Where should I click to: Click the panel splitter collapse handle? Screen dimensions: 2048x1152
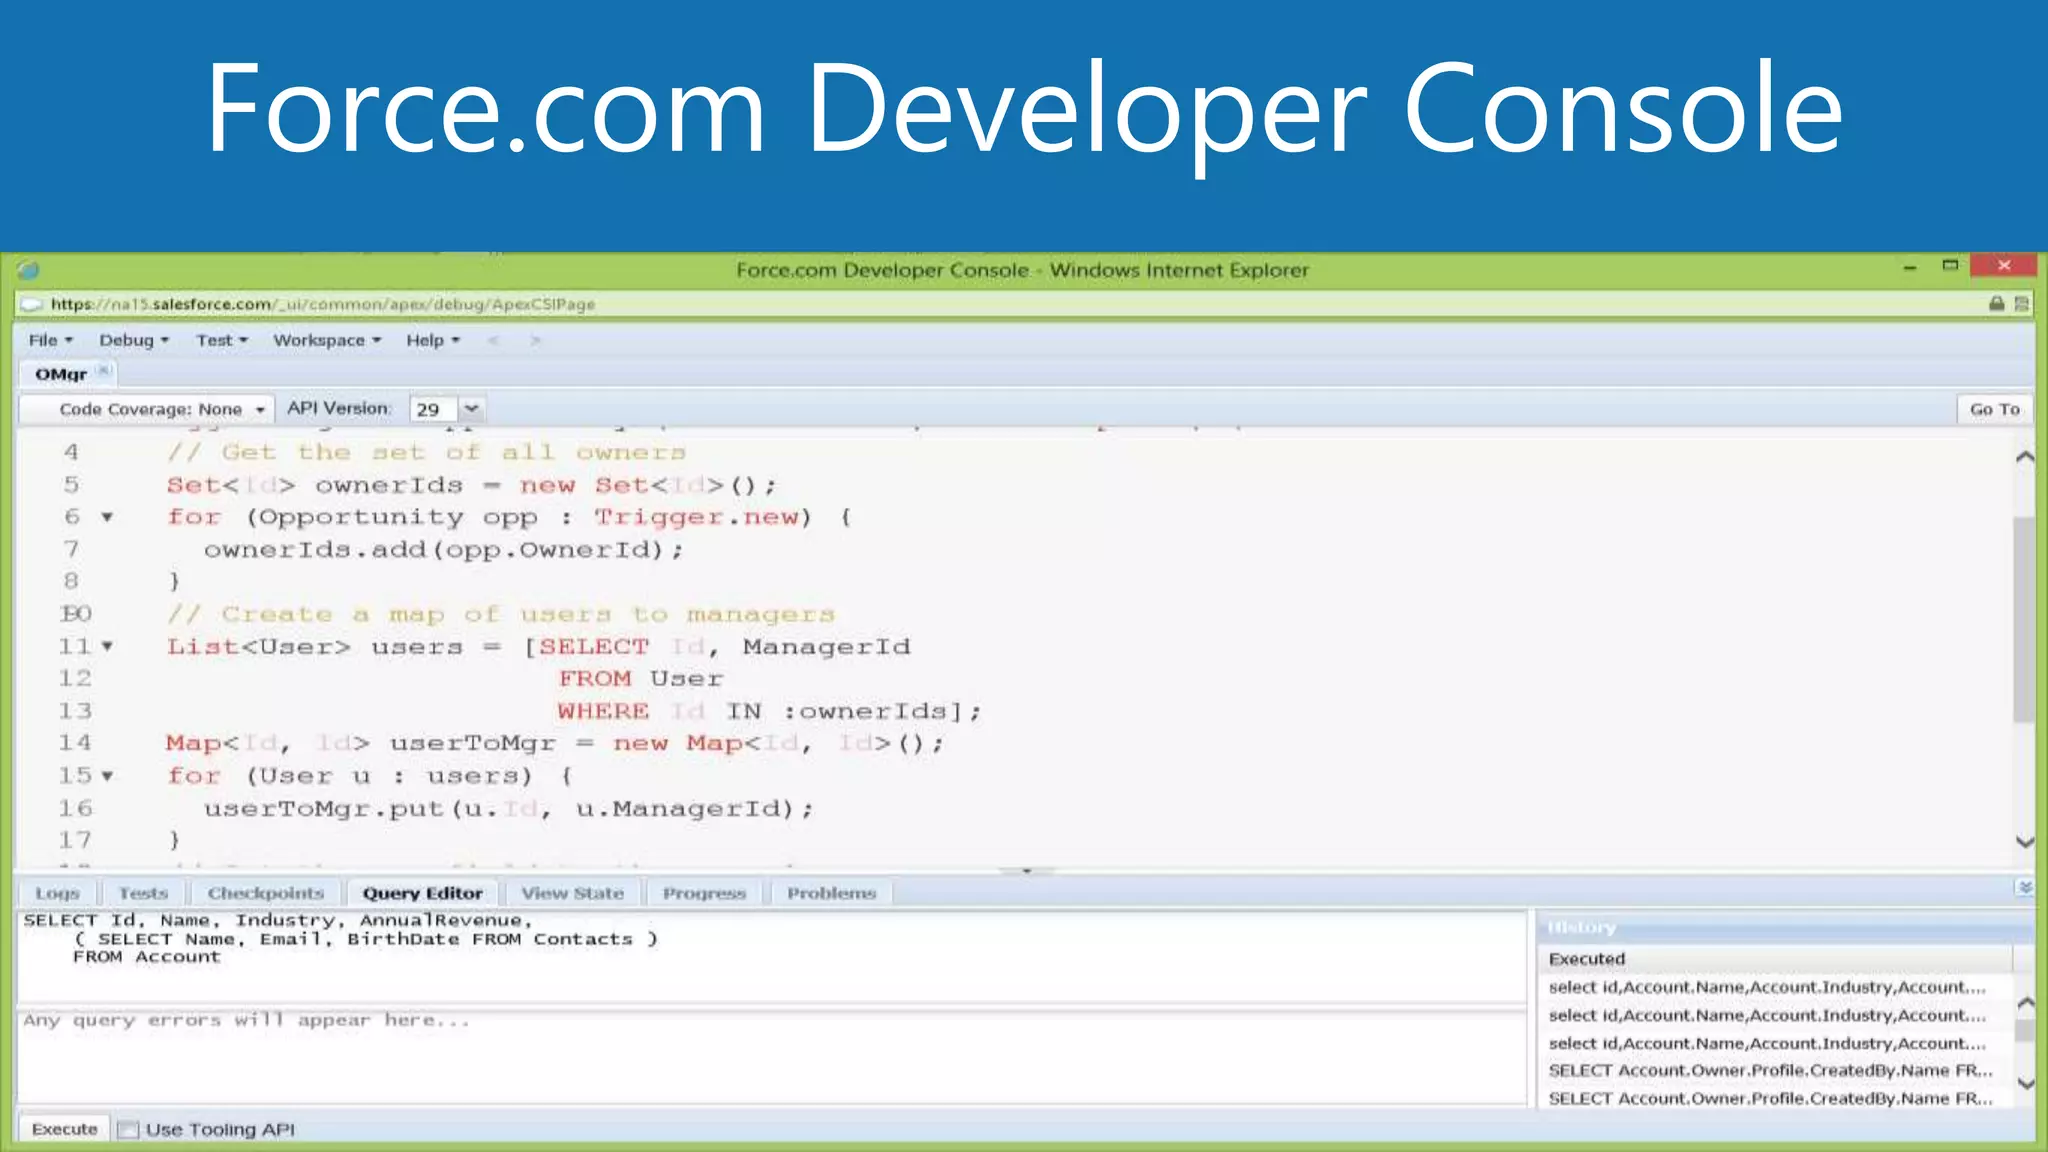(1026, 871)
